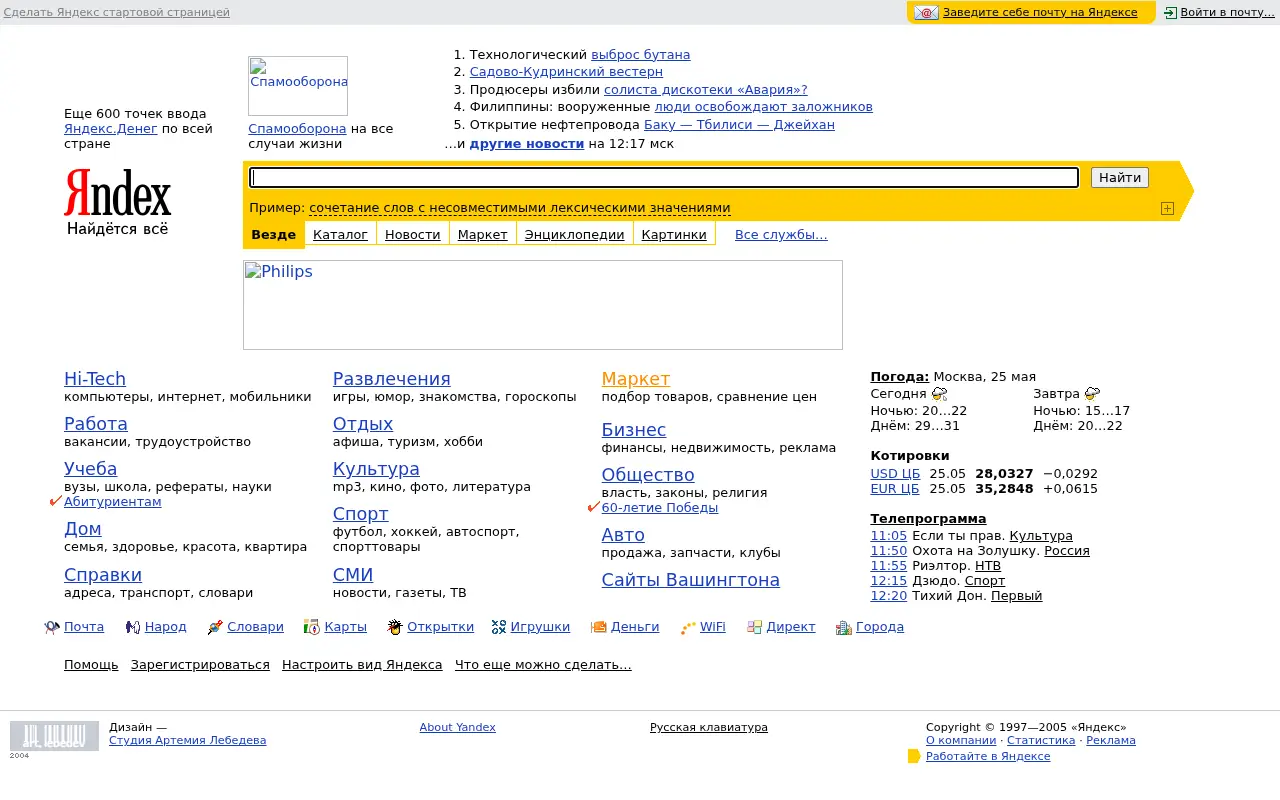This screenshot has height=800, width=1280.
Task: Open the 12:20 TV schedule time link
Action: click(889, 596)
